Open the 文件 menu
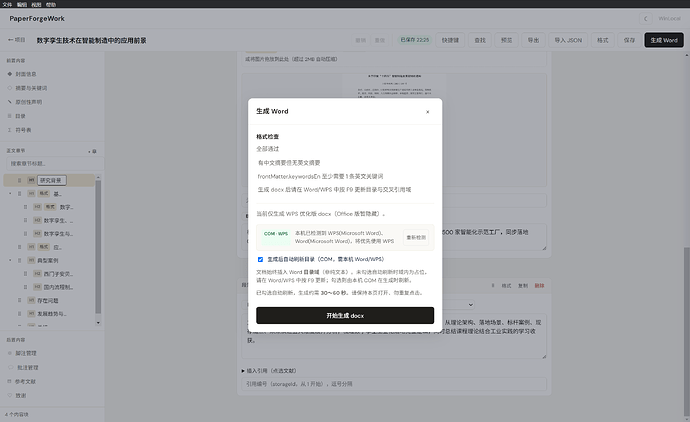 [x=7, y=4]
